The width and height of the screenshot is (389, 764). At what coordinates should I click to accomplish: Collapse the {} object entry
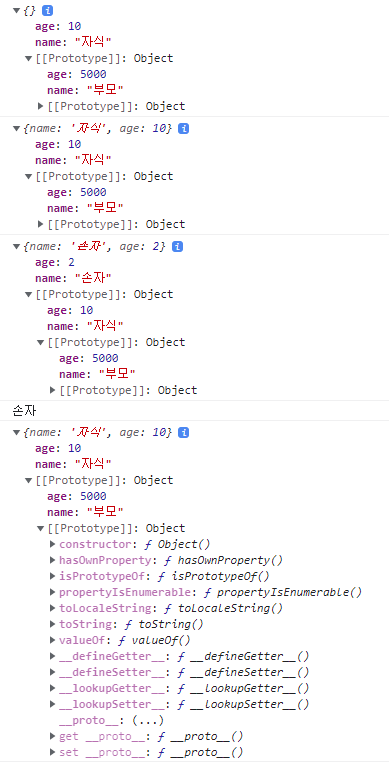point(16,10)
